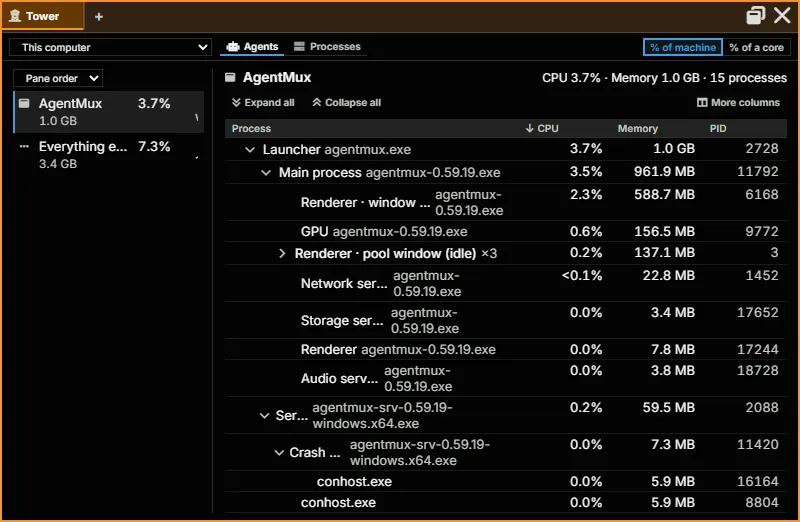Viewport: 800px width, 522px height.
Task: Click the restore window icon
Action: [756, 15]
